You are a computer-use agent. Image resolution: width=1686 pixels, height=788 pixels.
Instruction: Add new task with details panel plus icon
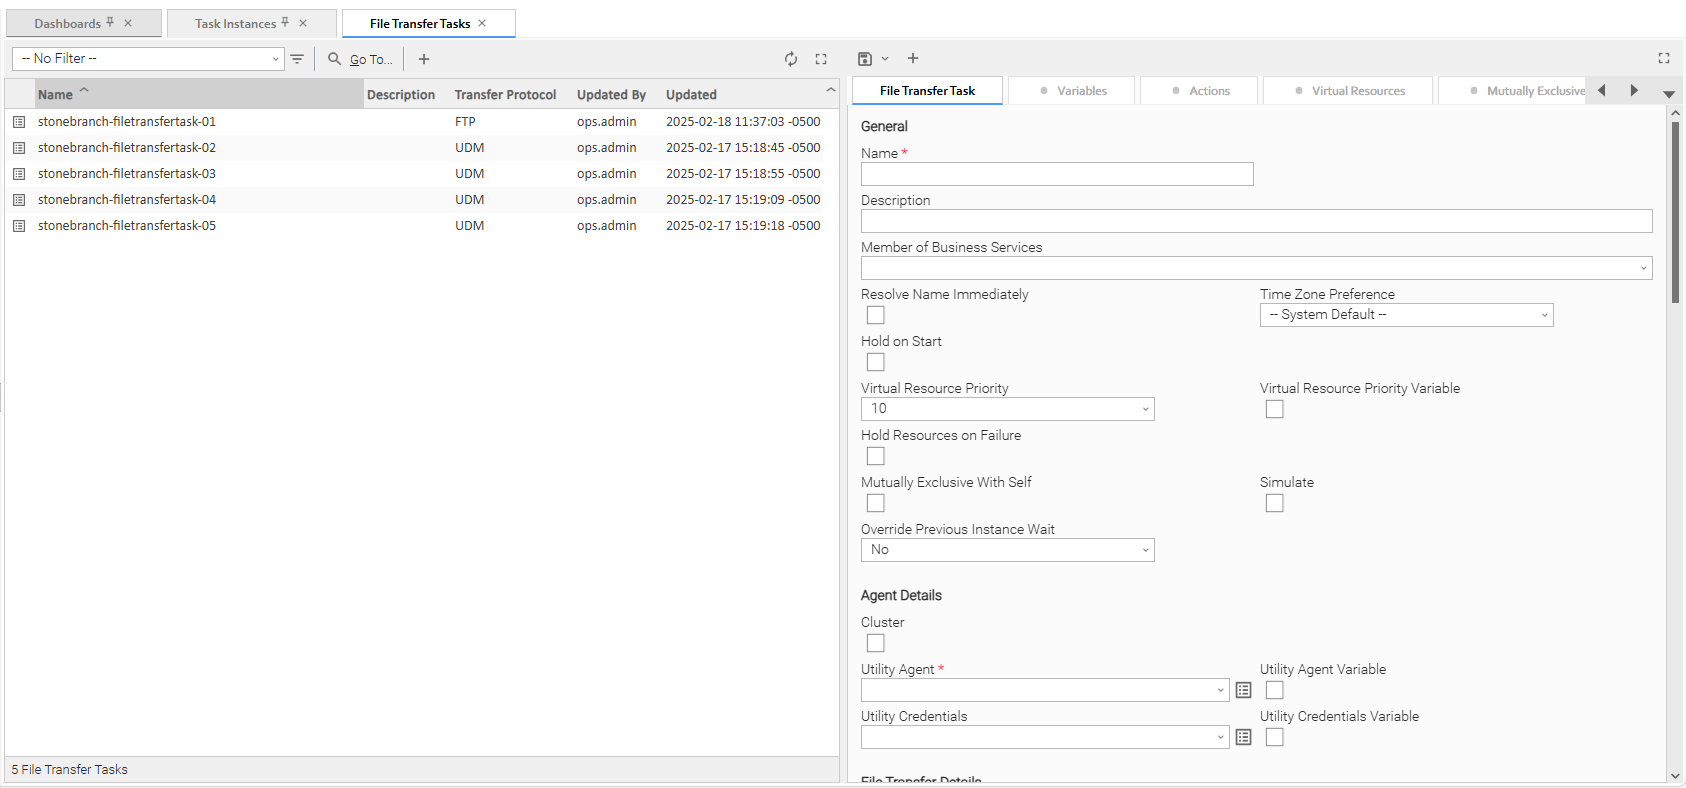[913, 59]
